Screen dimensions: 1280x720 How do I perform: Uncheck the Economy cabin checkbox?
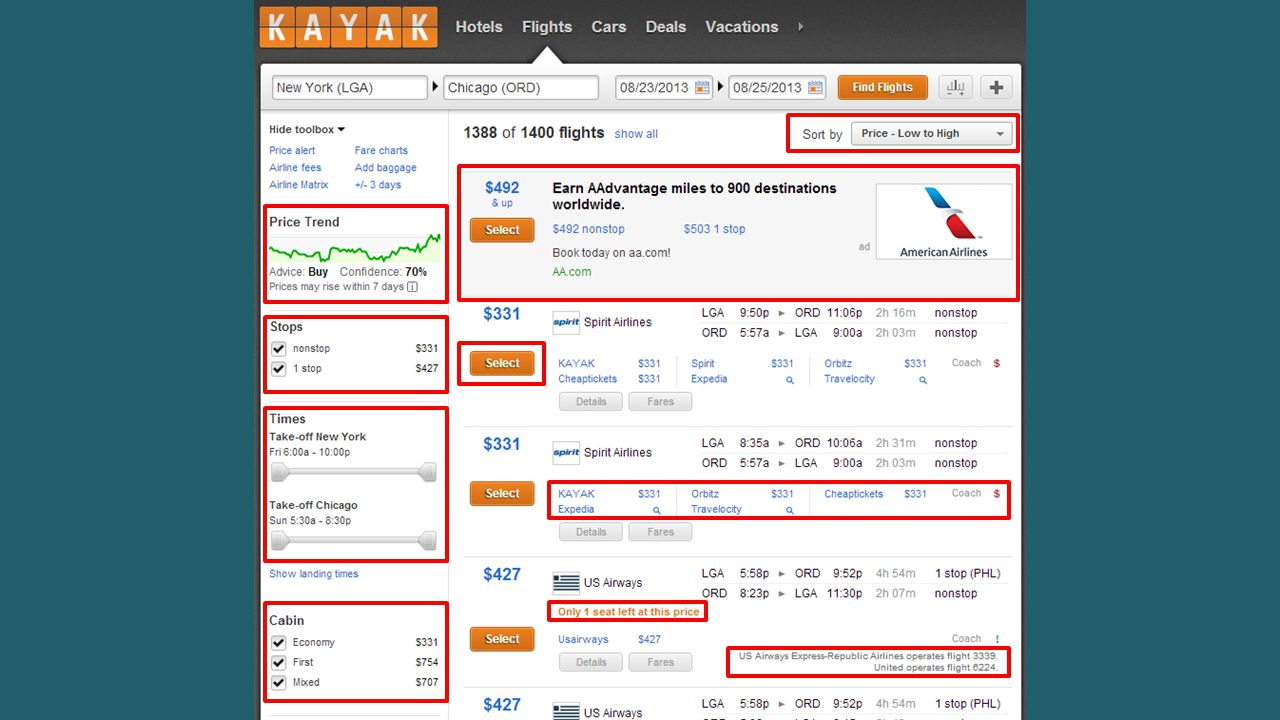[279, 643]
